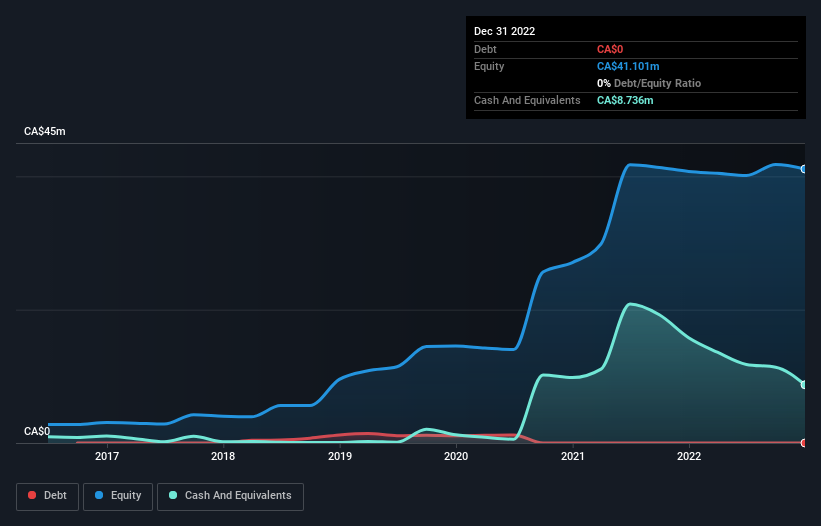Click the CA$8.736m cash value in tooltip
821x526 pixels.
point(625,100)
